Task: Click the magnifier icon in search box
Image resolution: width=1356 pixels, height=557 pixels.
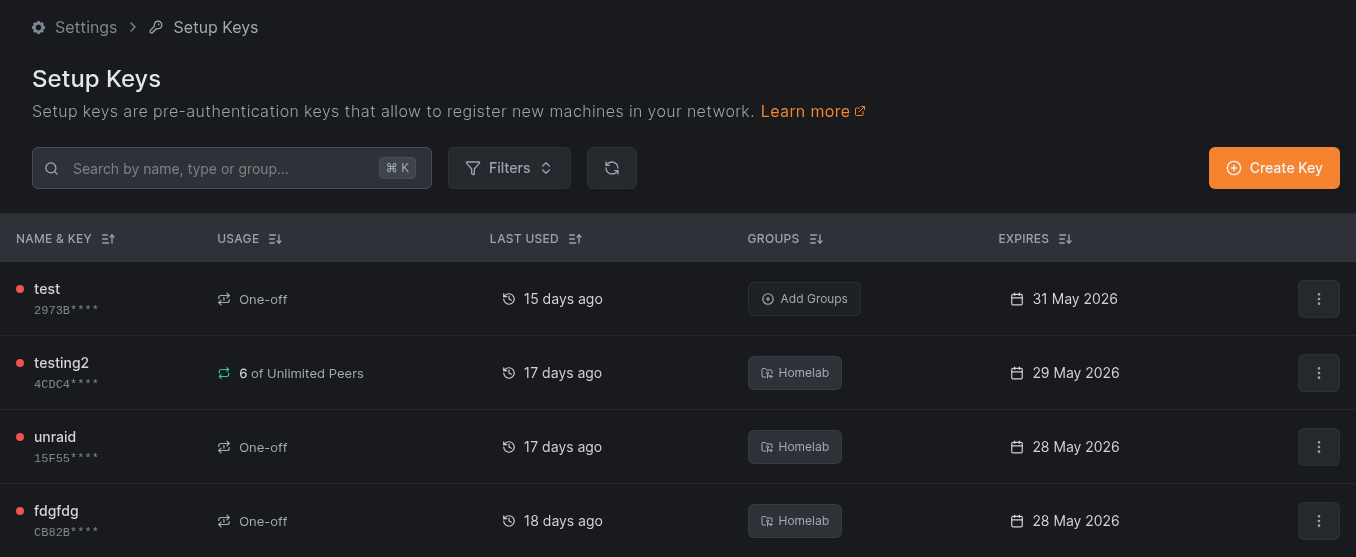Action: 52,168
